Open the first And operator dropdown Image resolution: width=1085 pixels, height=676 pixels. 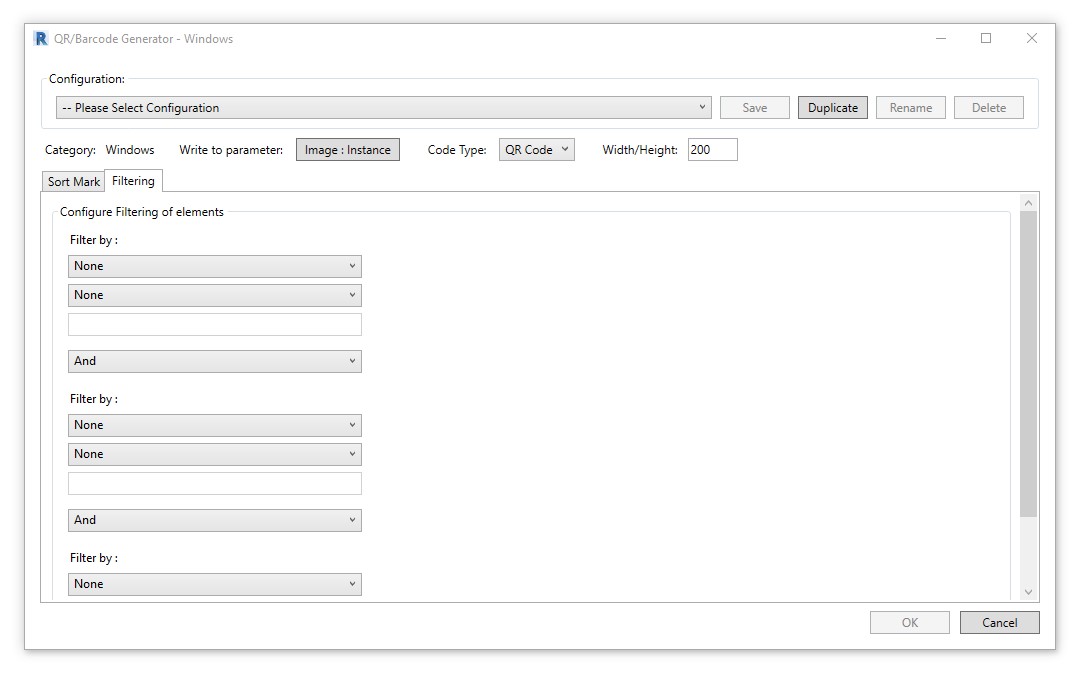point(214,361)
